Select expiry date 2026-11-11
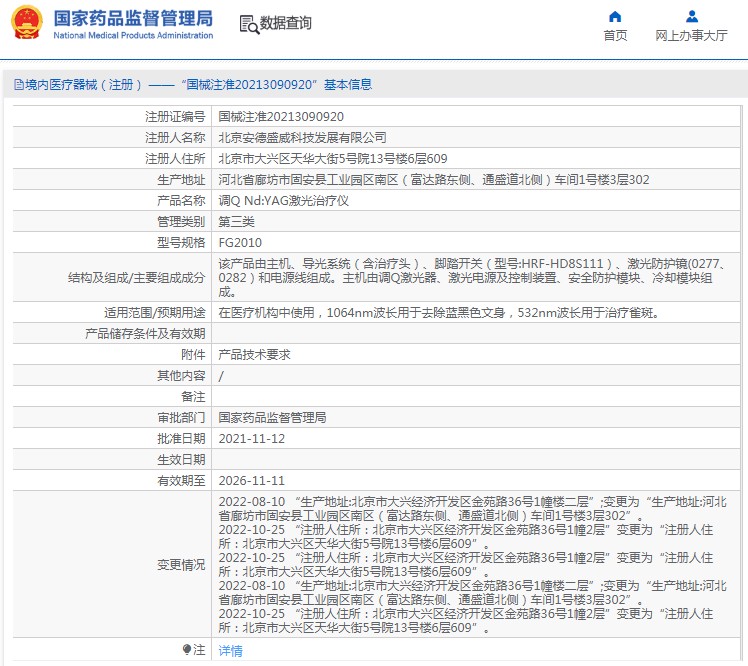The image size is (748, 666). tap(251, 481)
